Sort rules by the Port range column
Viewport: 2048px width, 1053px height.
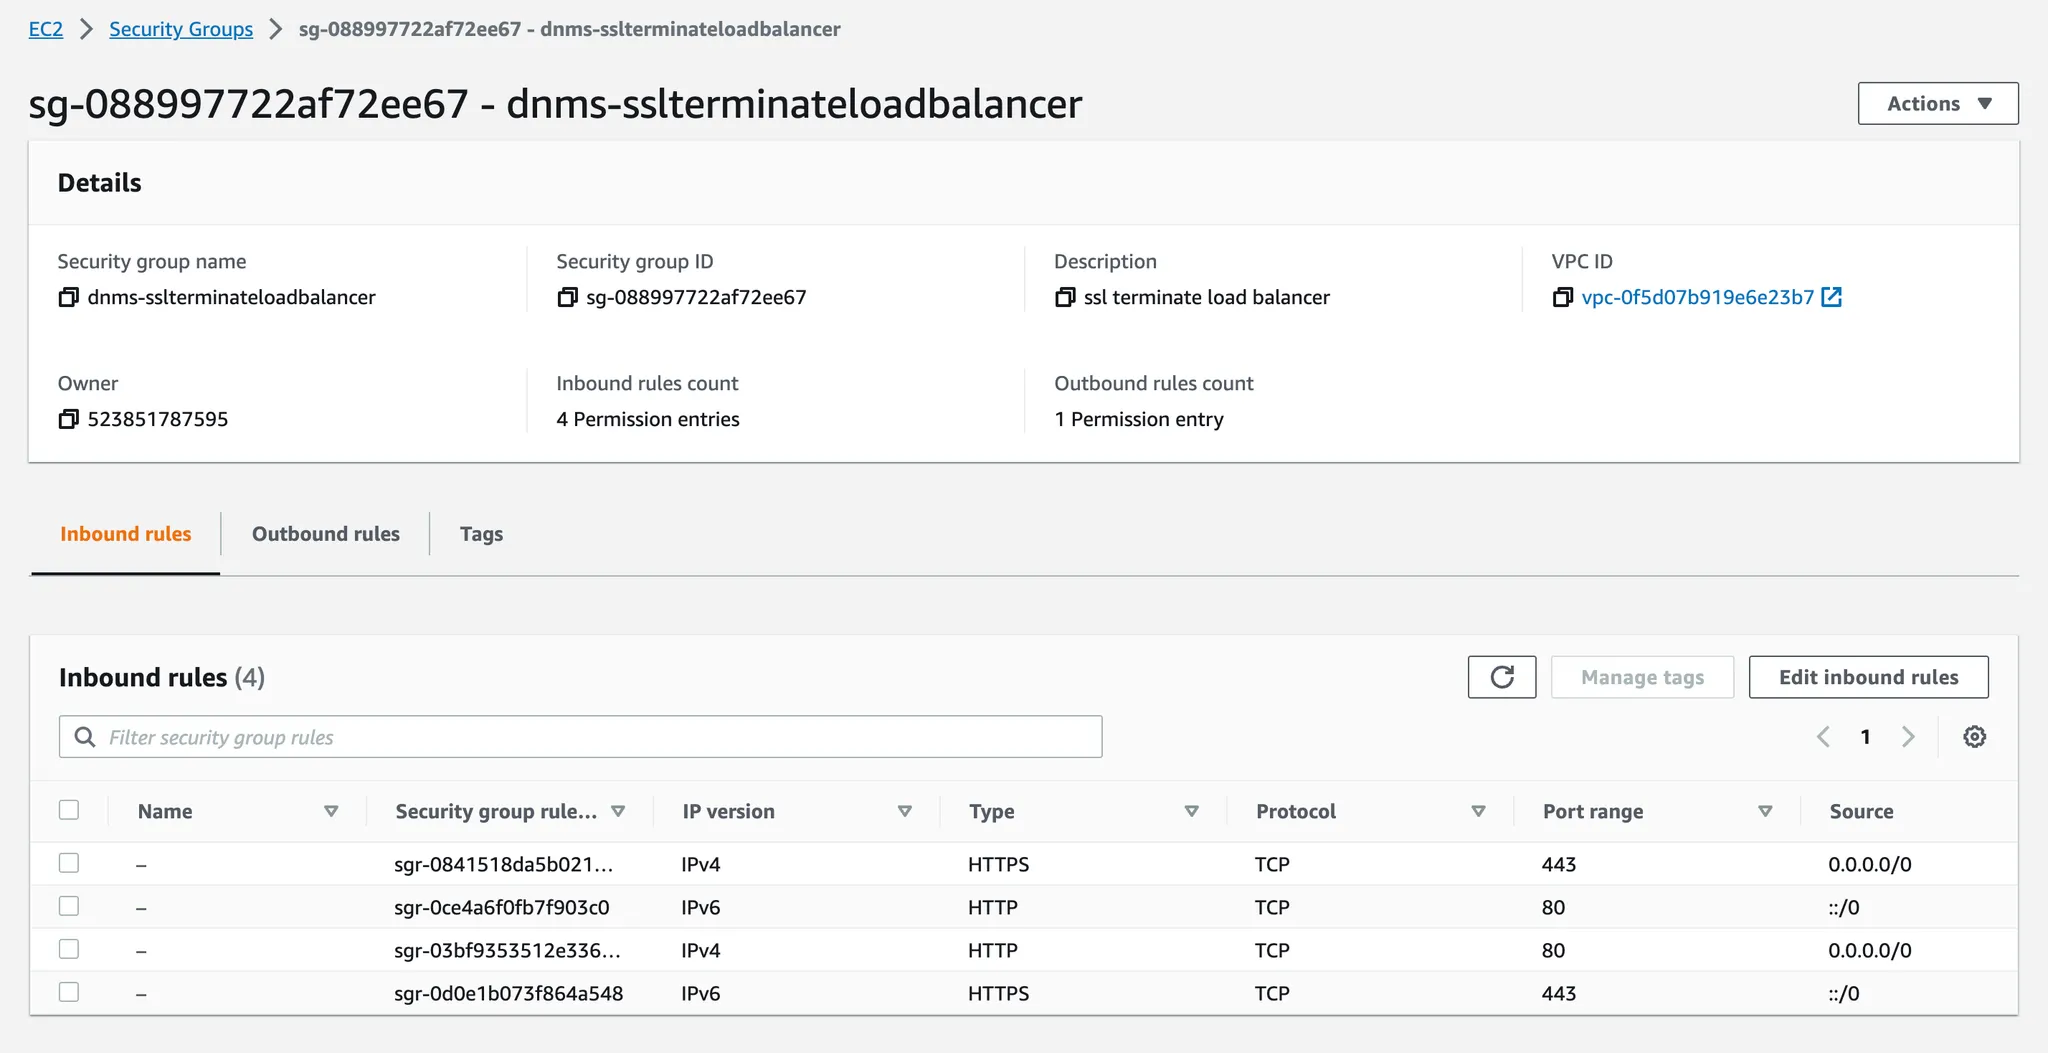coord(1765,811)
